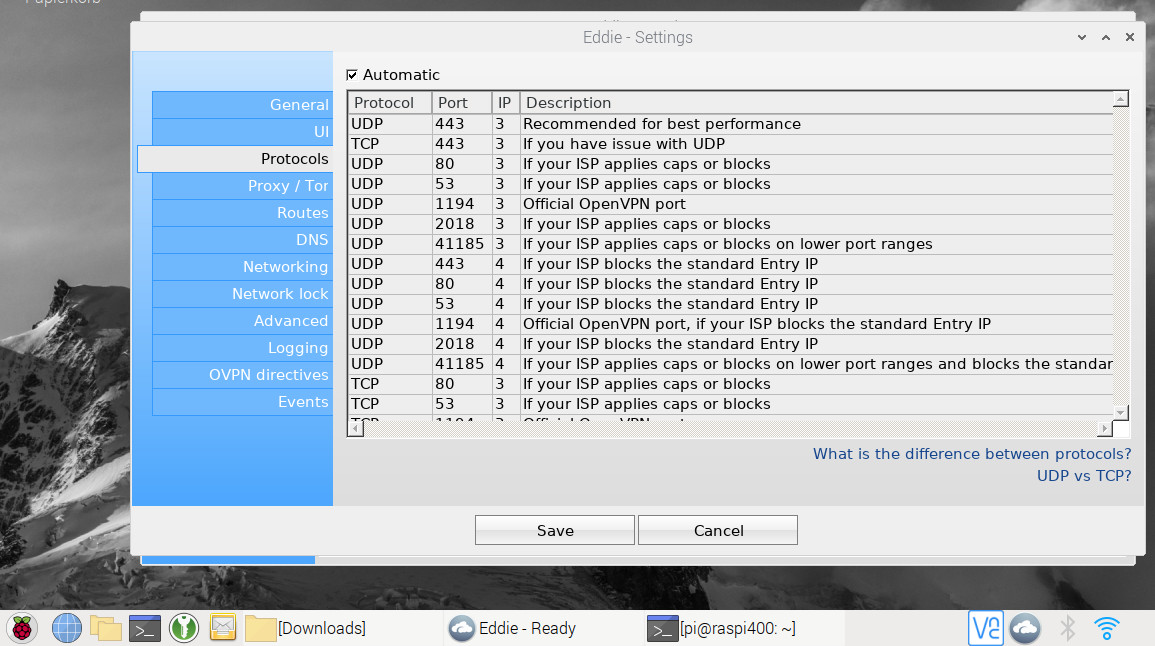Open the UI settings tab
The image size is (1155, 646).
pyautogui.click(x=242, y=132)
